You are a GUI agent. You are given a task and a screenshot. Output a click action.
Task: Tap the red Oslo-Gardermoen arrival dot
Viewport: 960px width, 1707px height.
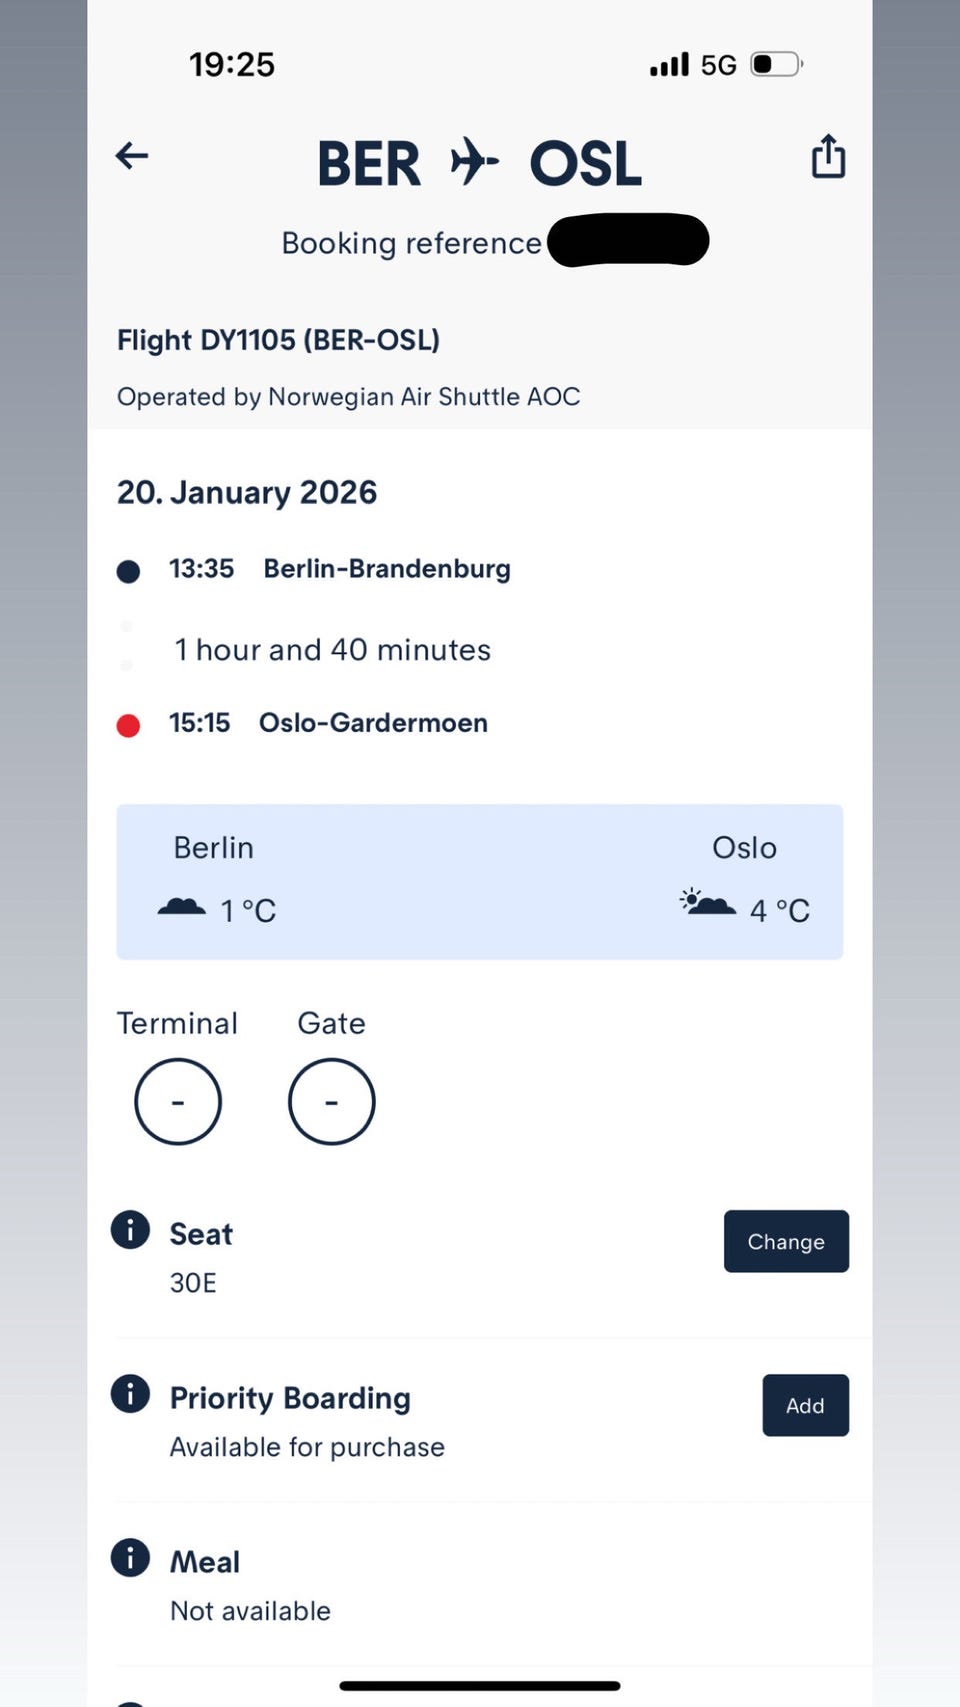click(x=128, y=725)
